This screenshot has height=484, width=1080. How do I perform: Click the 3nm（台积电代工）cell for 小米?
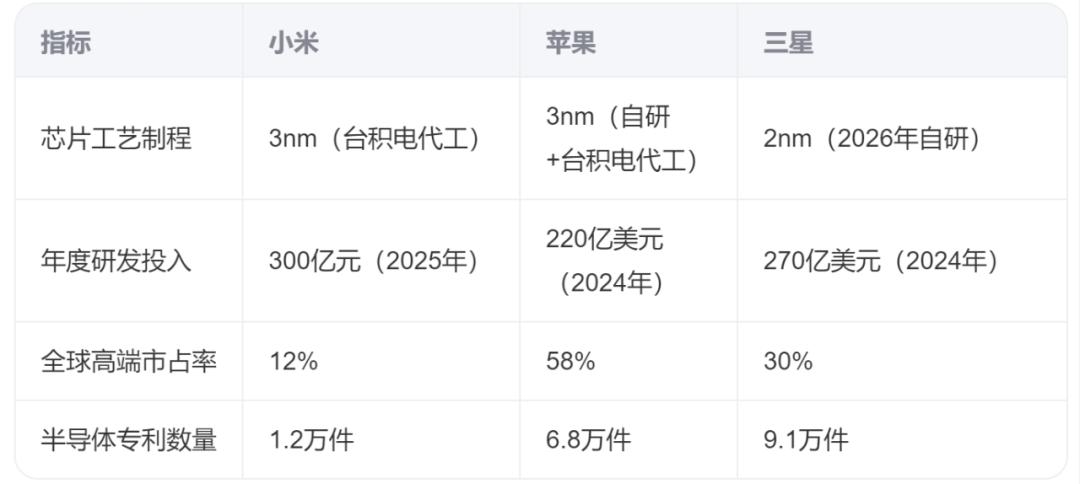point(373,139)
